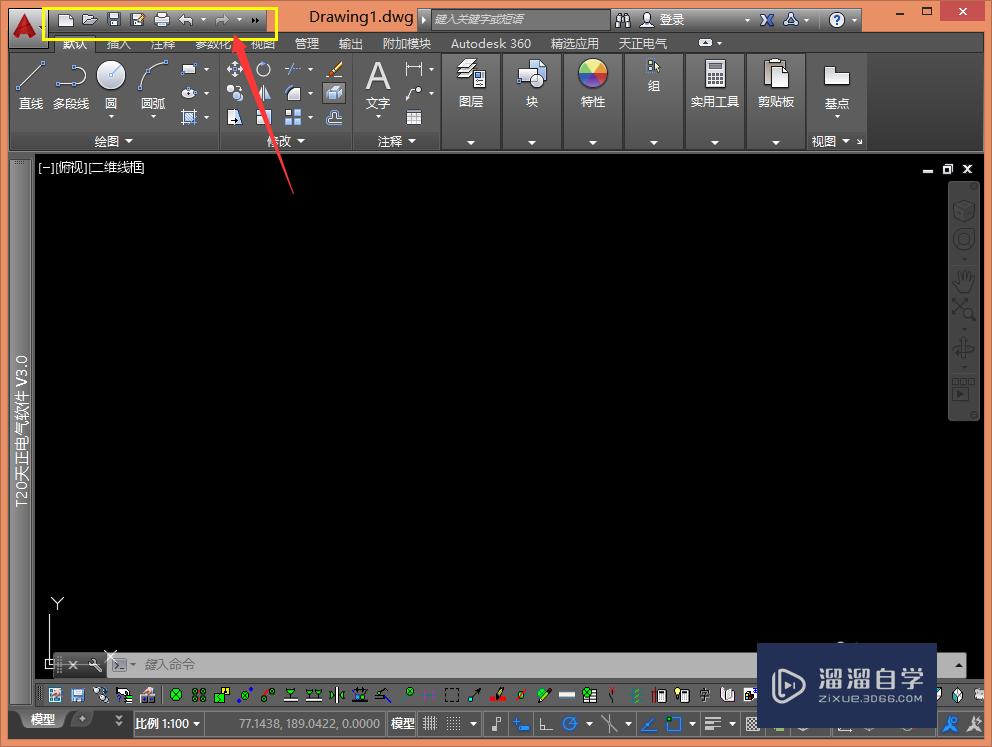Use the Mirror tool

coord(263,93)
